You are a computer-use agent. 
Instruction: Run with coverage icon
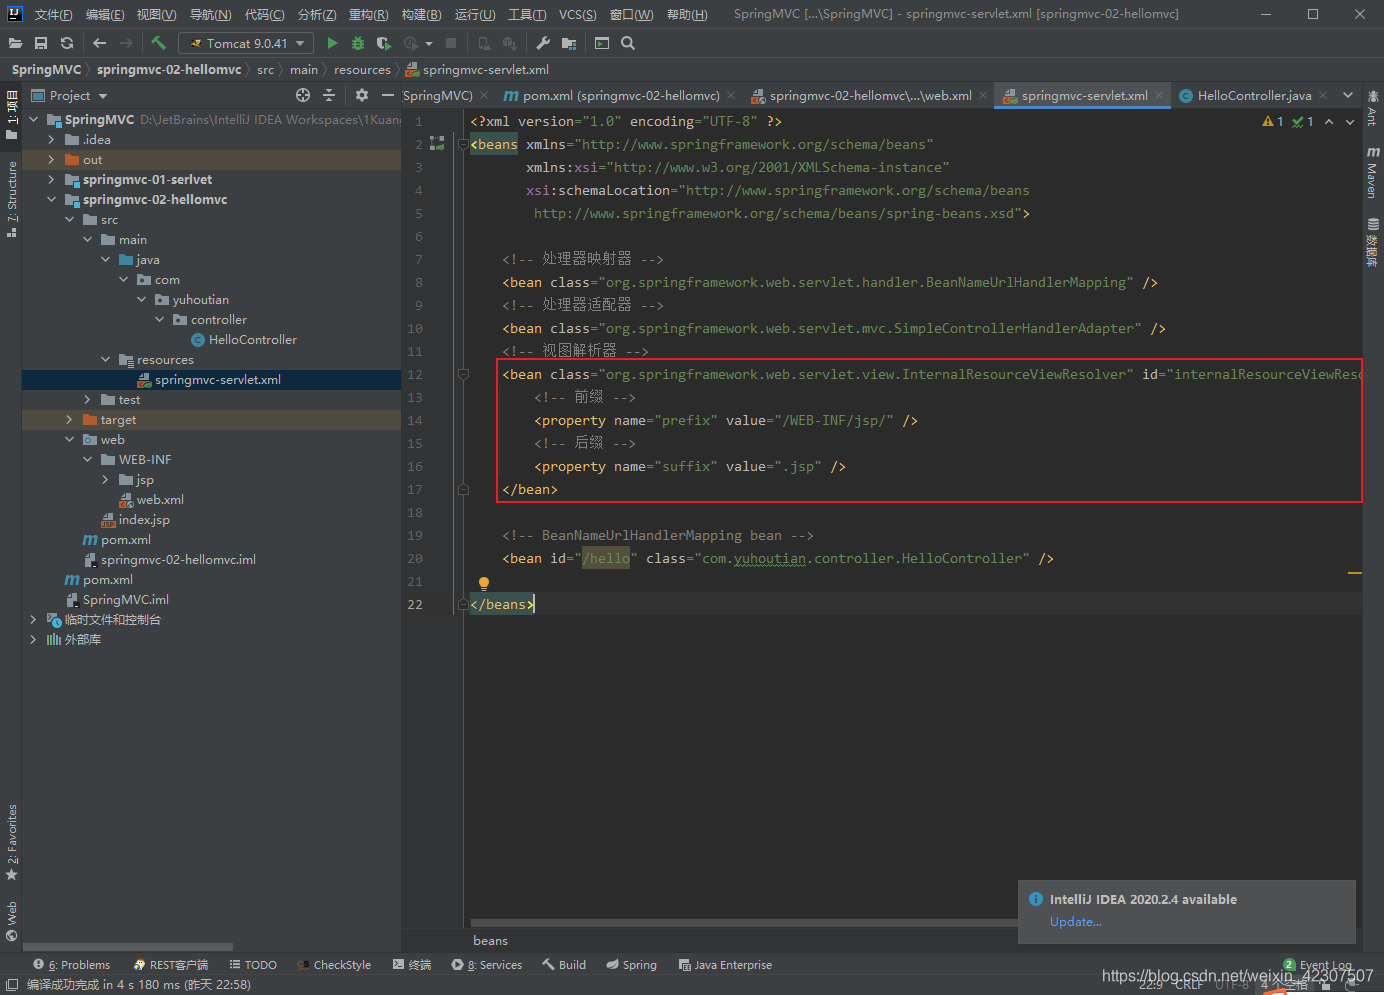pyautogui.click(x=383, y=43)
